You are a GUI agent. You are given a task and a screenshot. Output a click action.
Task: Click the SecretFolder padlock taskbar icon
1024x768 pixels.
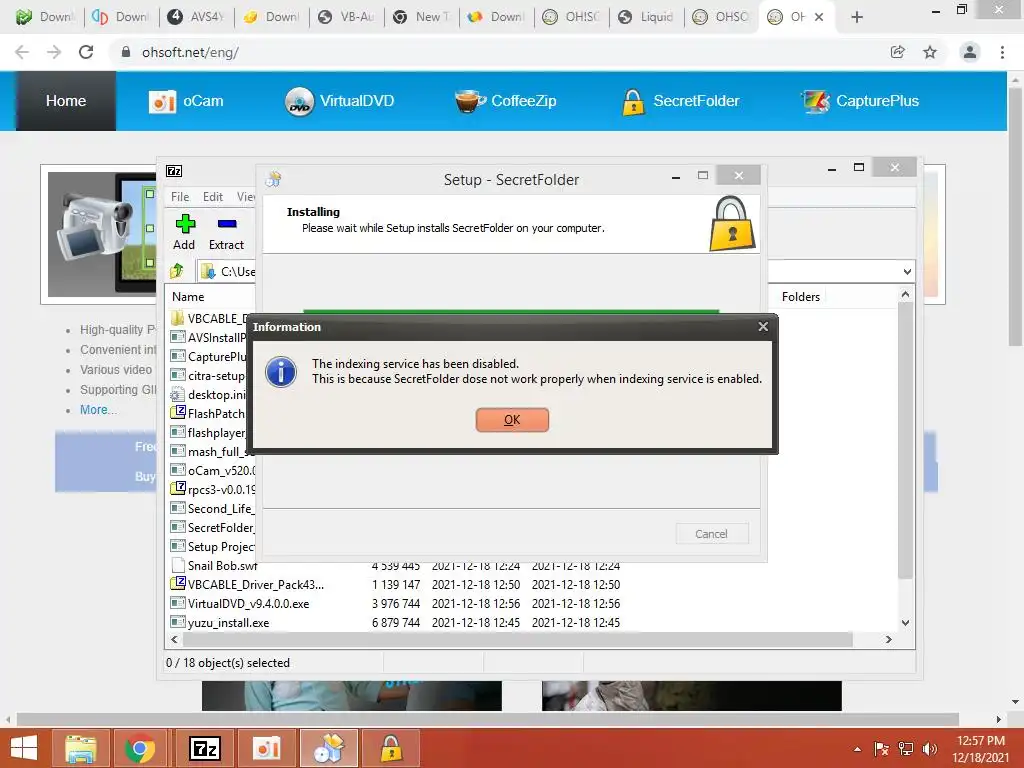coord(391,748)
